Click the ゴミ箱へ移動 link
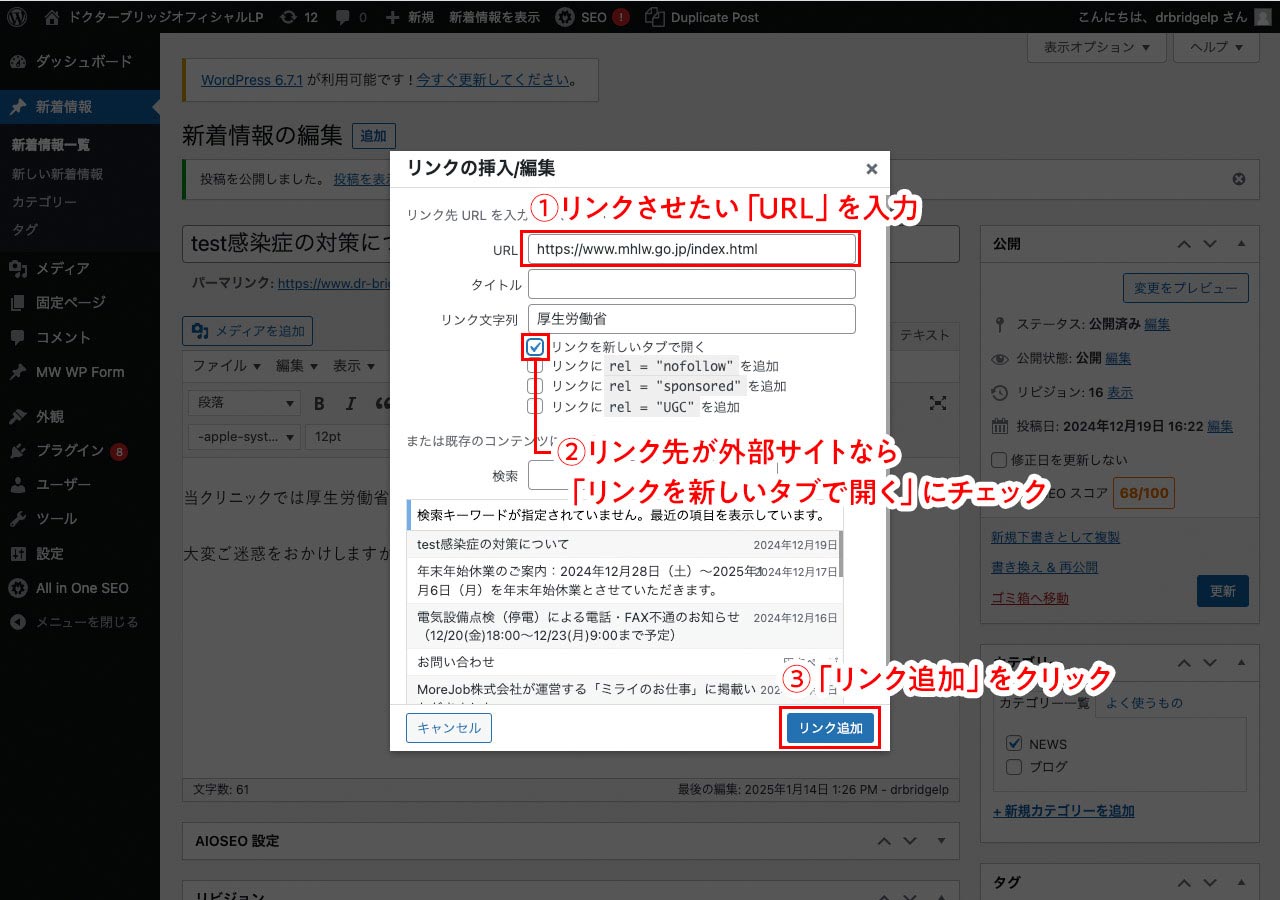Screen dimensions: 1280x900 click(x=1029, y=599)
